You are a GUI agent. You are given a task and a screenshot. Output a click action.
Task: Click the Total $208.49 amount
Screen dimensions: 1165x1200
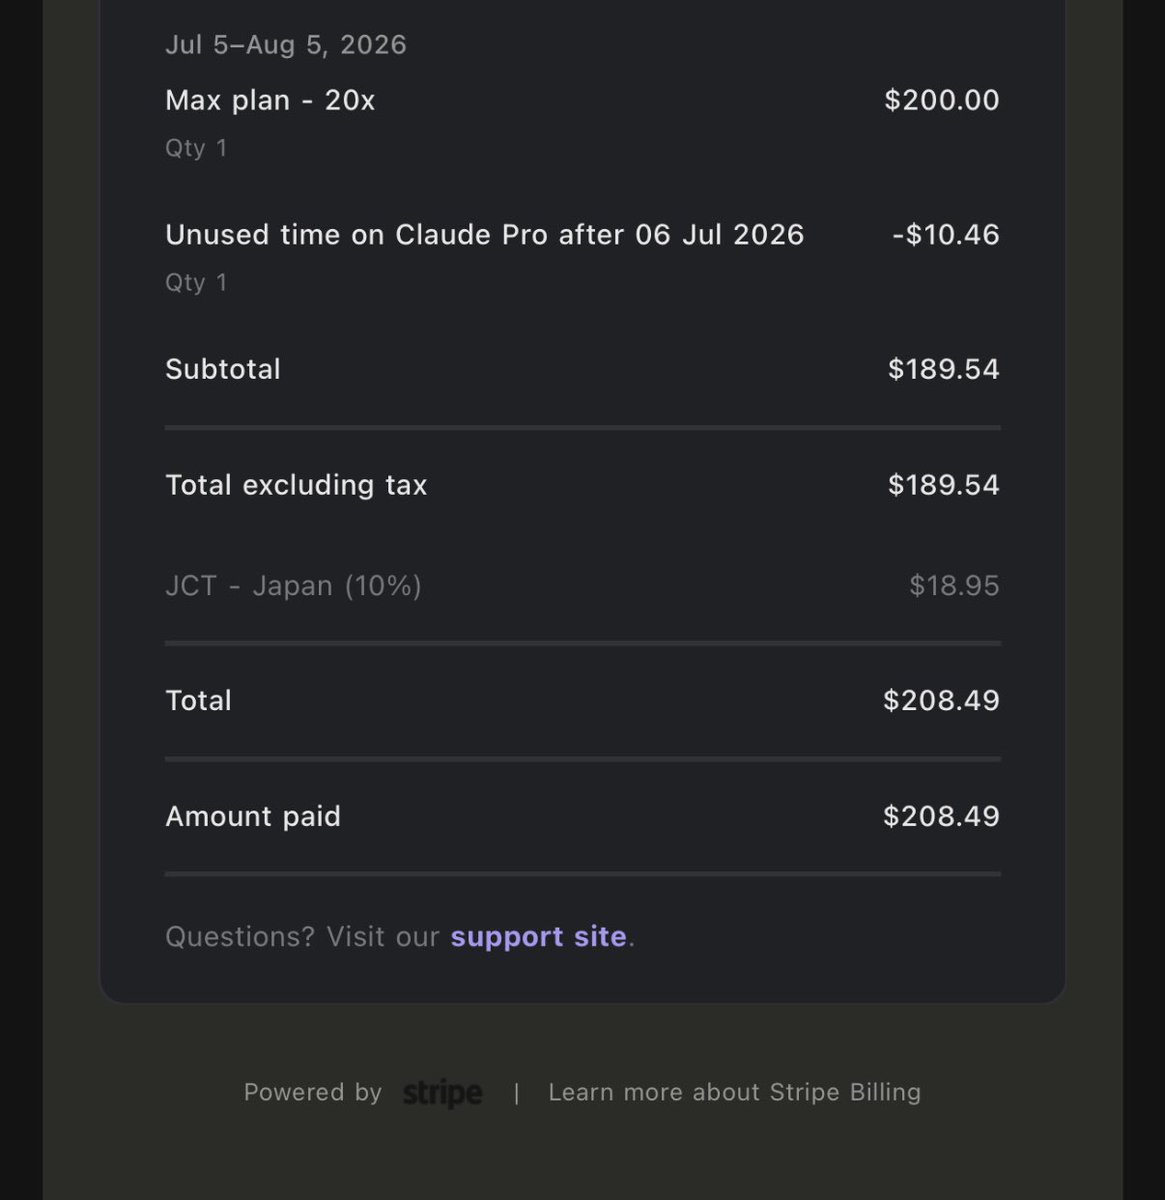(x=941, y=700)
